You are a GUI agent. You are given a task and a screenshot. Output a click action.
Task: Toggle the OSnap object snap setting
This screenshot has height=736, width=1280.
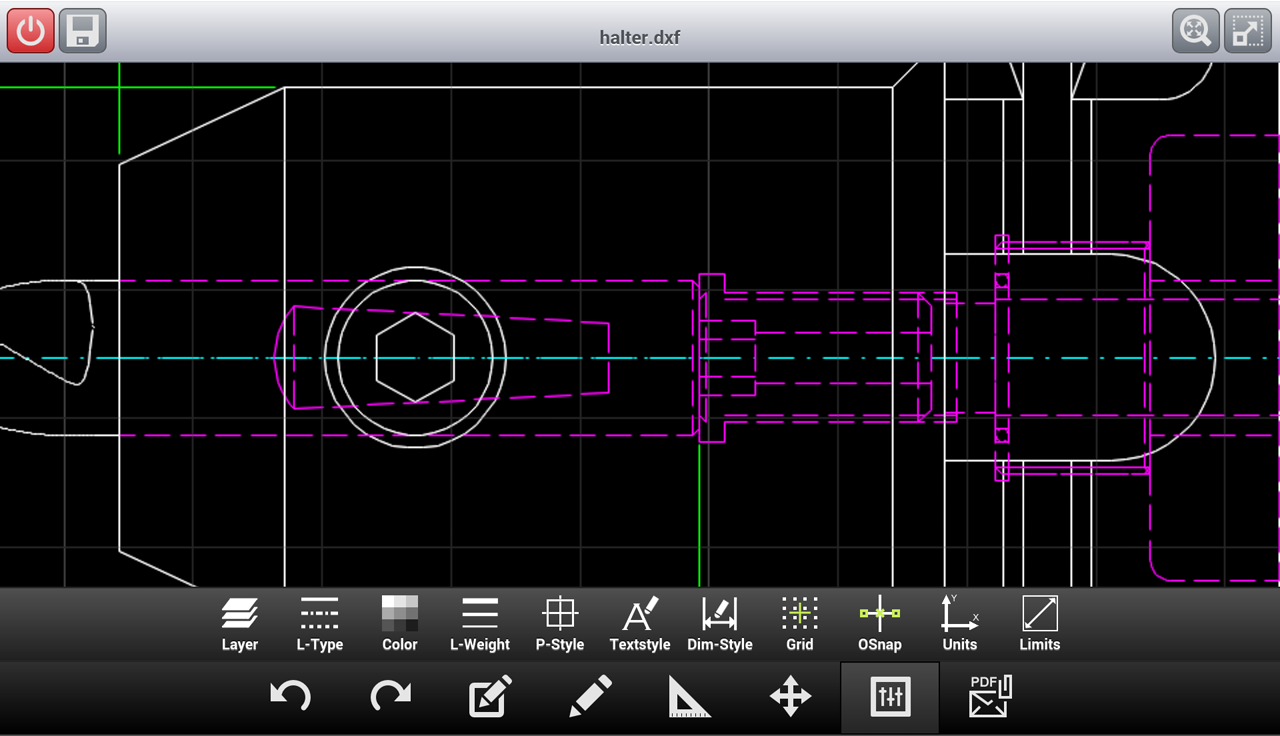880,624
